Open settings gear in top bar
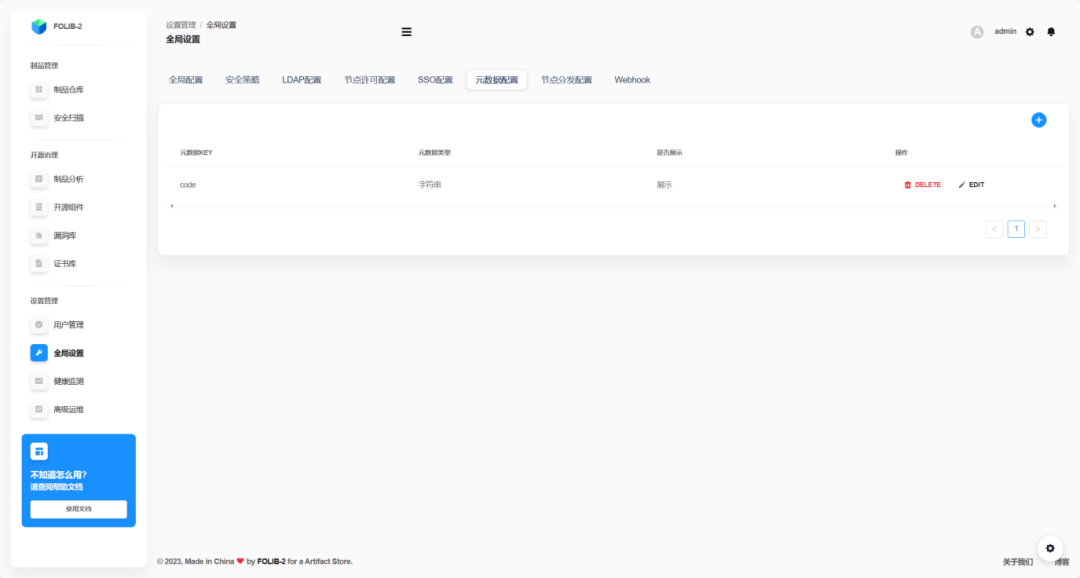Screen dimensions: 1080x578 (1030, 32)
